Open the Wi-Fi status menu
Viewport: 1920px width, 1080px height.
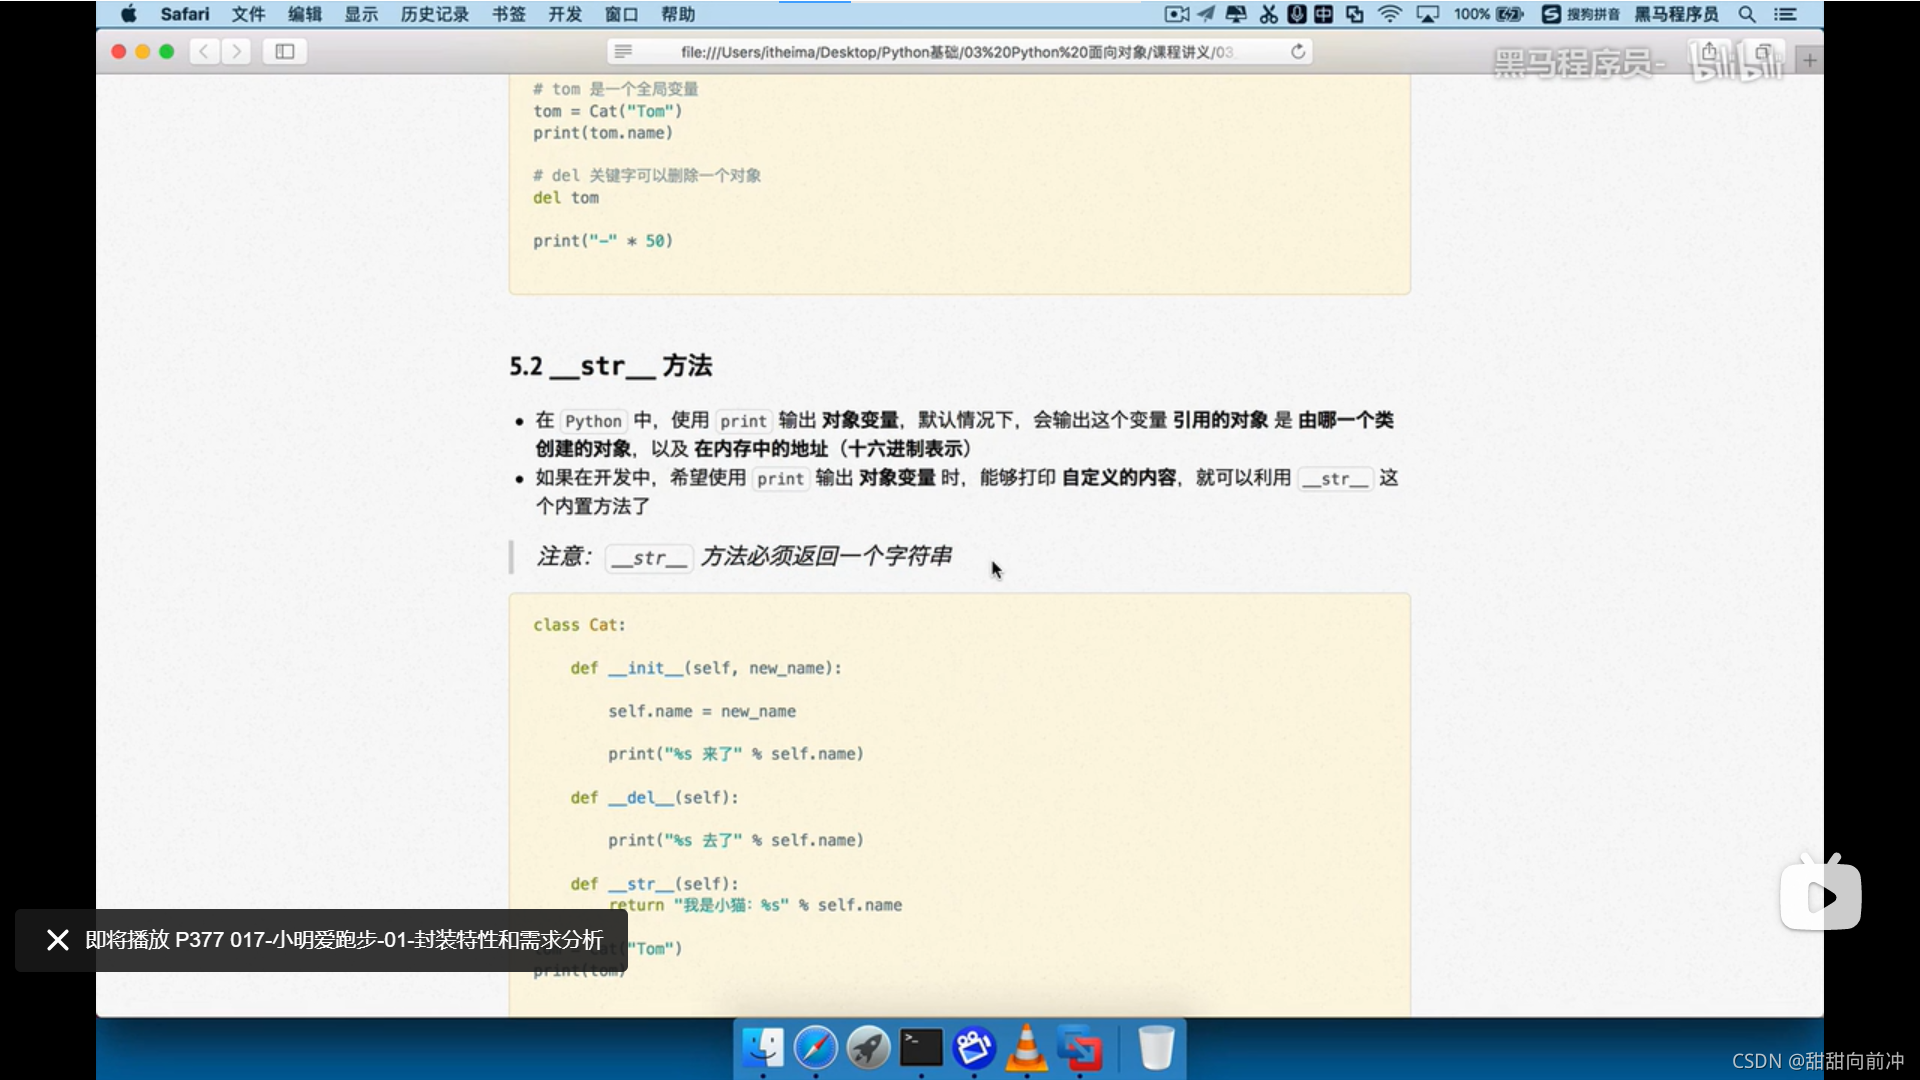(1390, 14)
